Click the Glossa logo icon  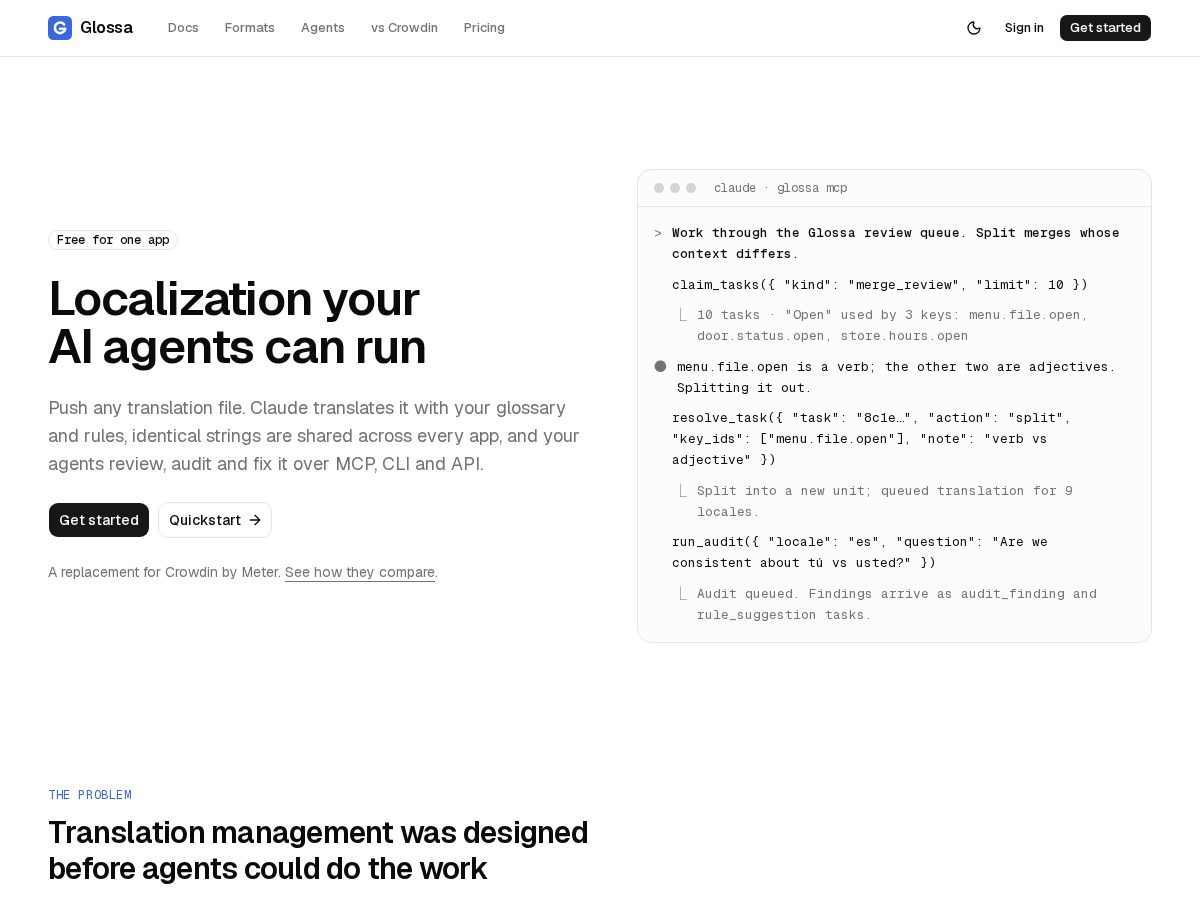click(x=60, y=28)
